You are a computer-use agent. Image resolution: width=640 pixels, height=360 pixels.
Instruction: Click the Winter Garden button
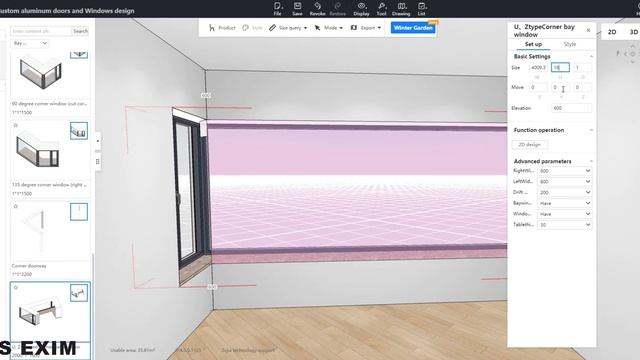pos(413,28)
